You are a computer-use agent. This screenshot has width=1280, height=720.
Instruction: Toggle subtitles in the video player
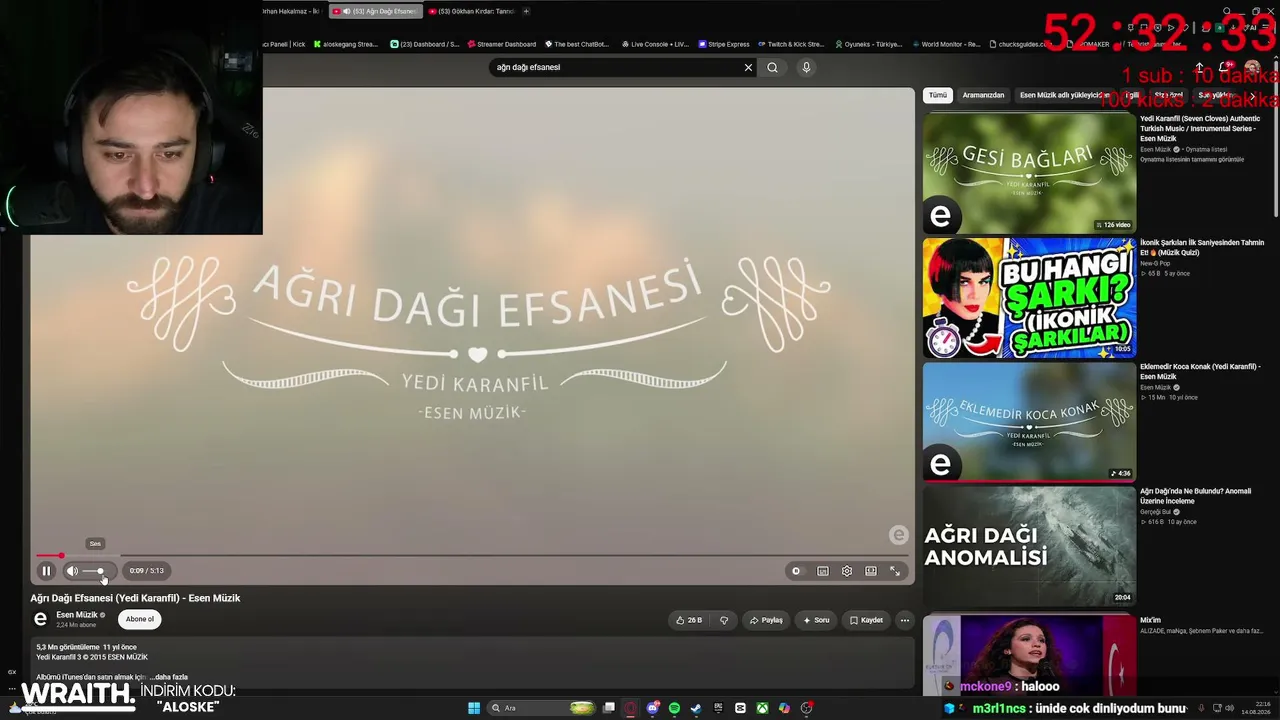point(823,571)
